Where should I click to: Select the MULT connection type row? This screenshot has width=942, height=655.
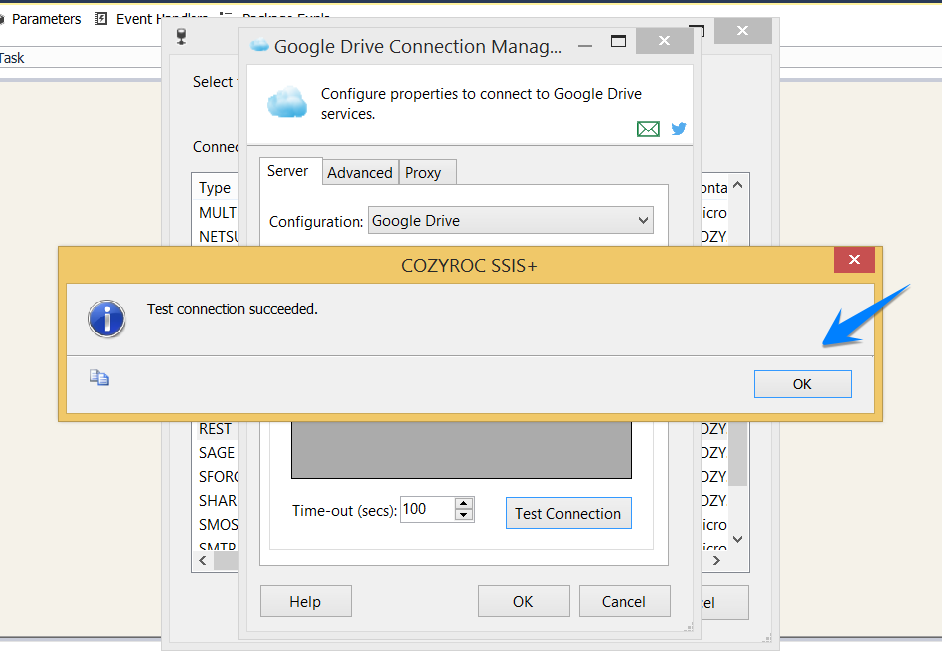coord(217,213)
